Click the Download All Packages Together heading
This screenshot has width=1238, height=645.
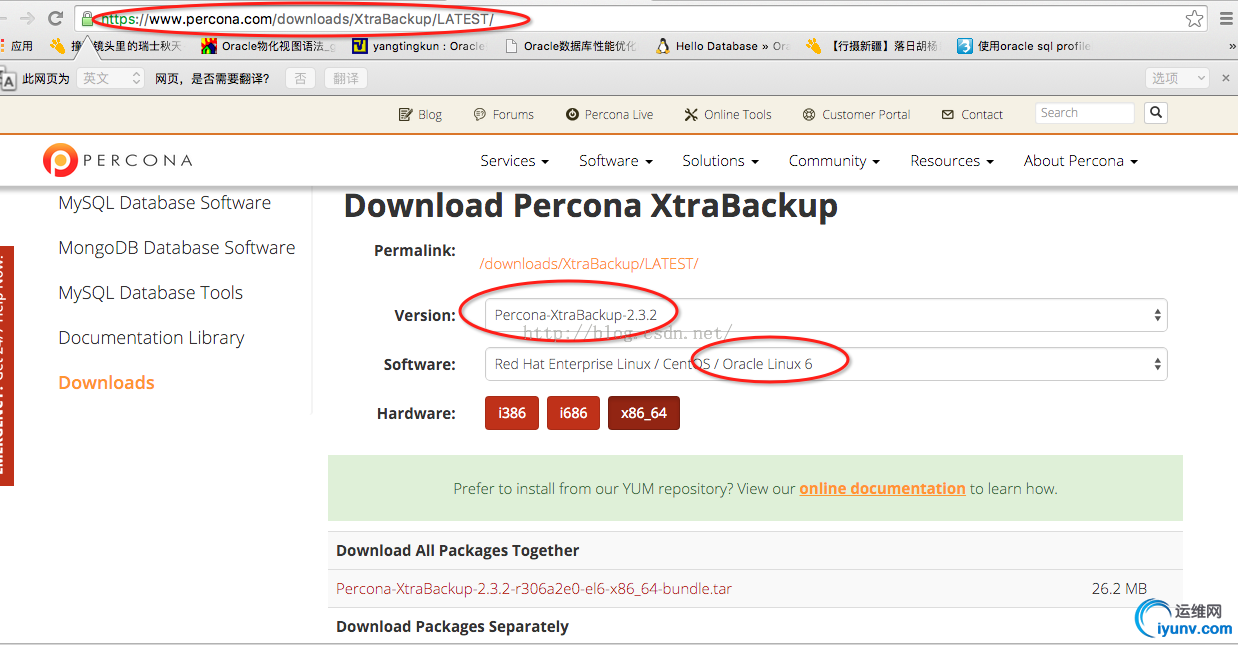(457, 551)
